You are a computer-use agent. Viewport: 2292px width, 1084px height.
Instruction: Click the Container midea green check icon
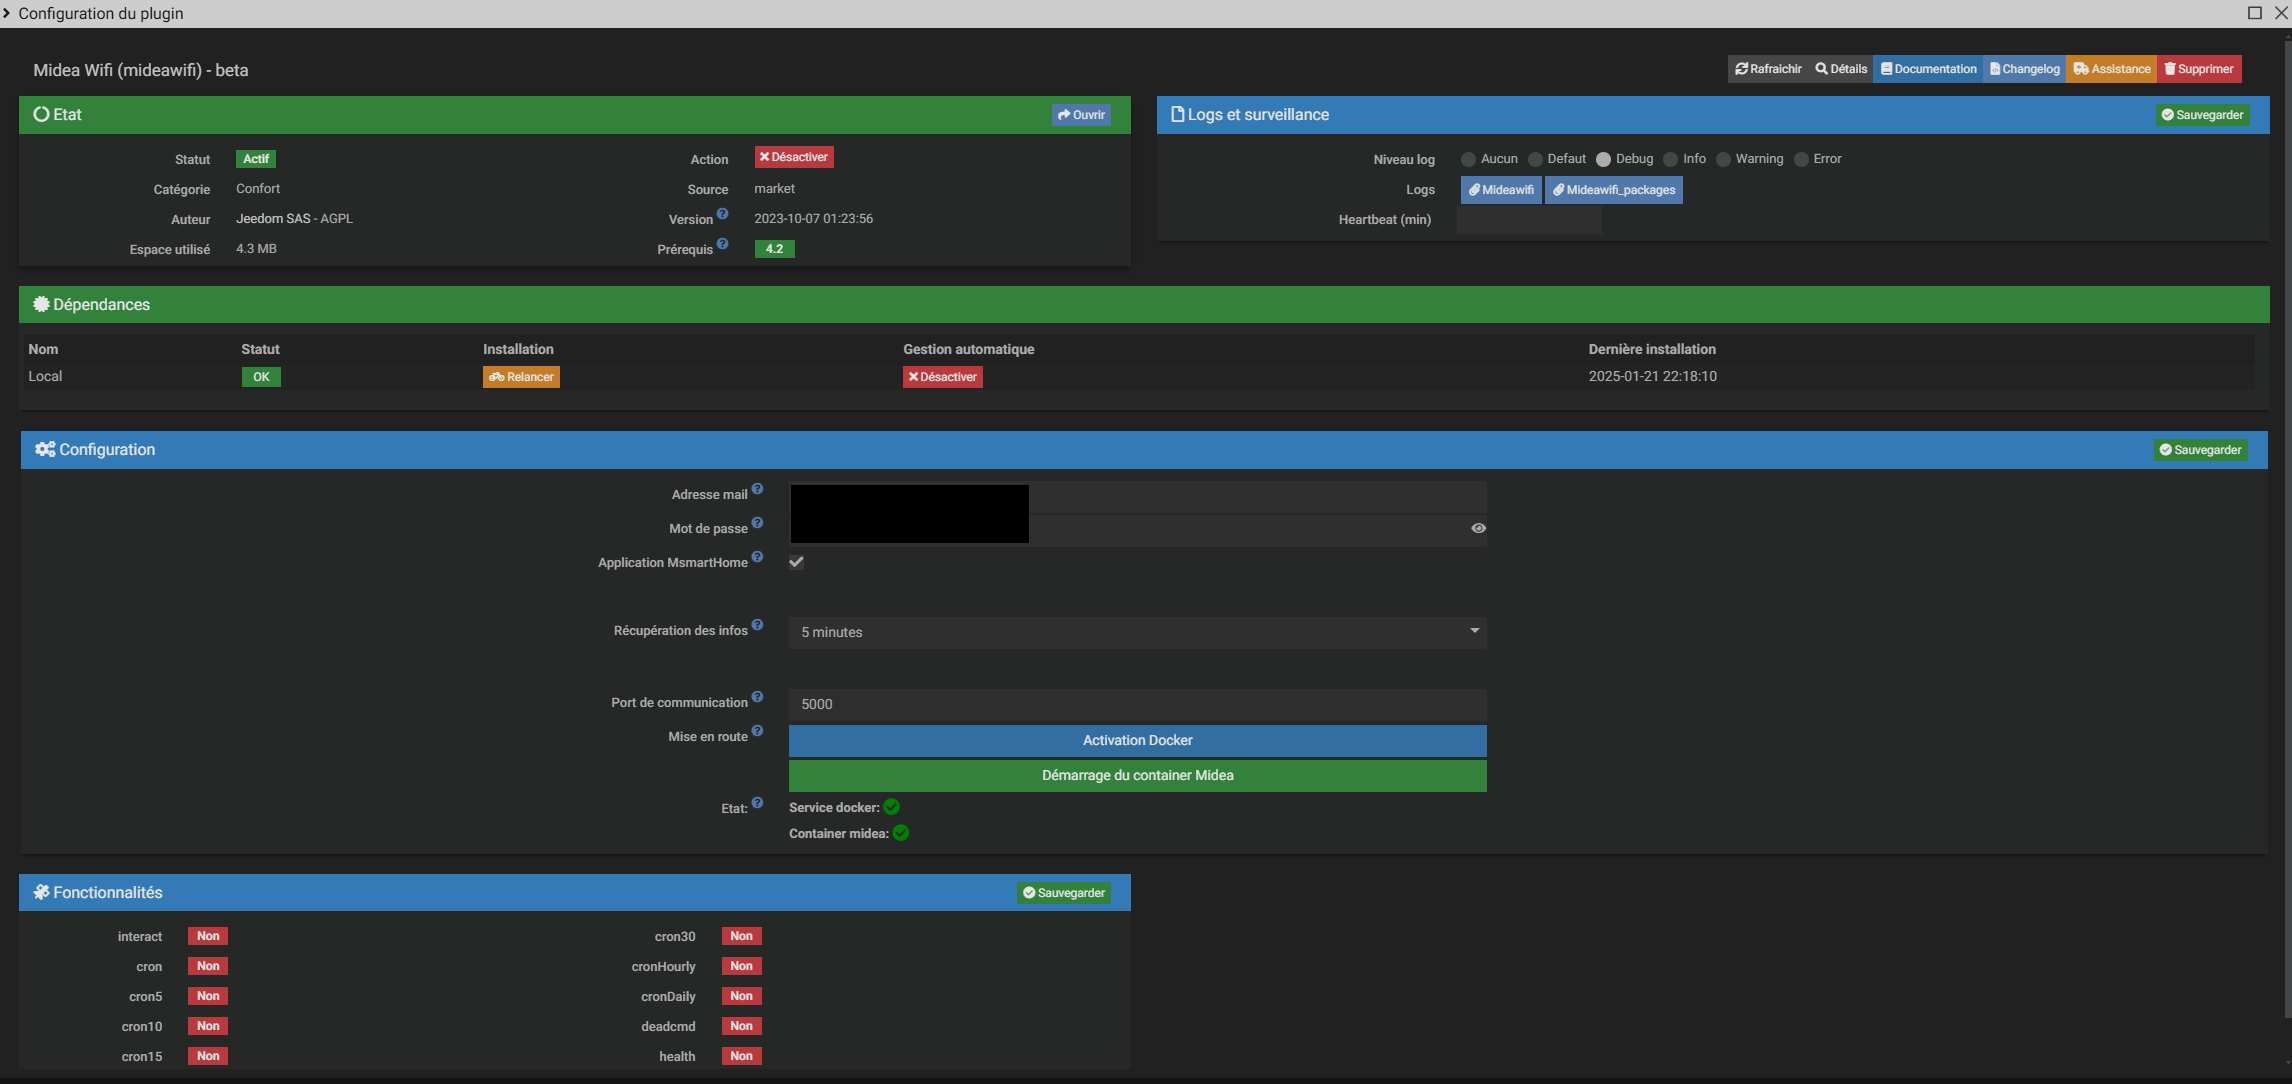click(901, 833)
